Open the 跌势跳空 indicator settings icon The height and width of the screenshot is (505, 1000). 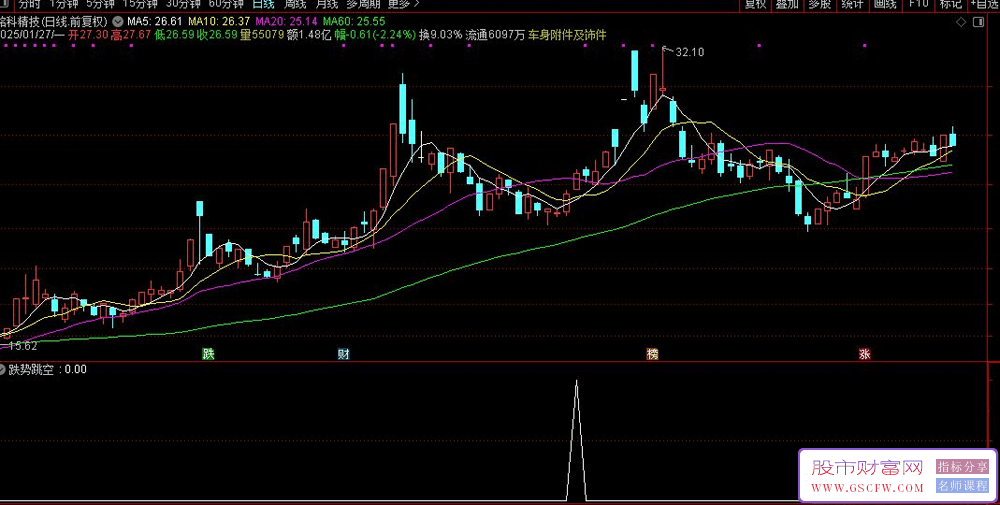(3, 369)
